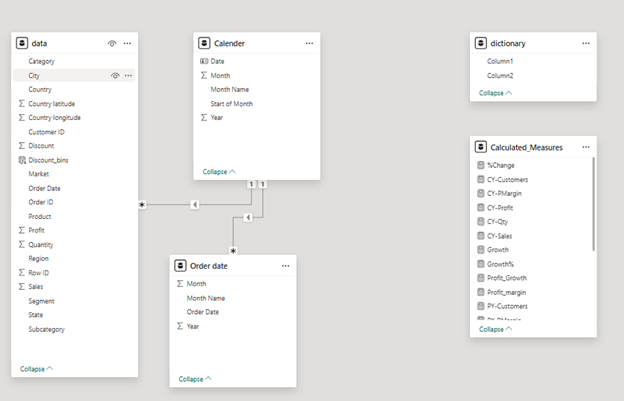Screen dimensions: 624x401
Task: Select the Subcategory field in data table
Action: [48, 329]
